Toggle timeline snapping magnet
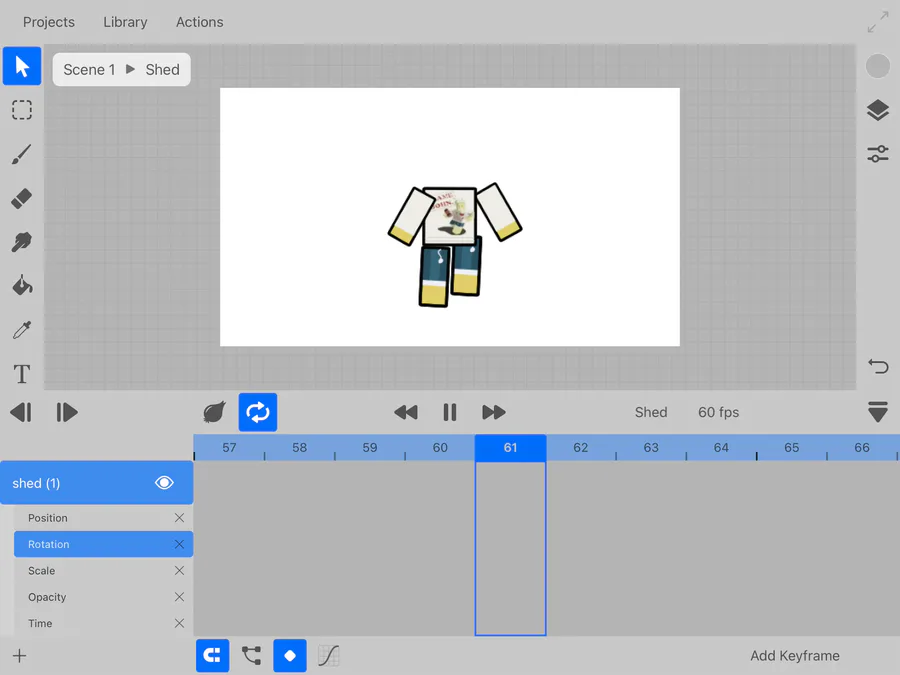This screenshot has width=900, height=675. click(x=212, y=655)
